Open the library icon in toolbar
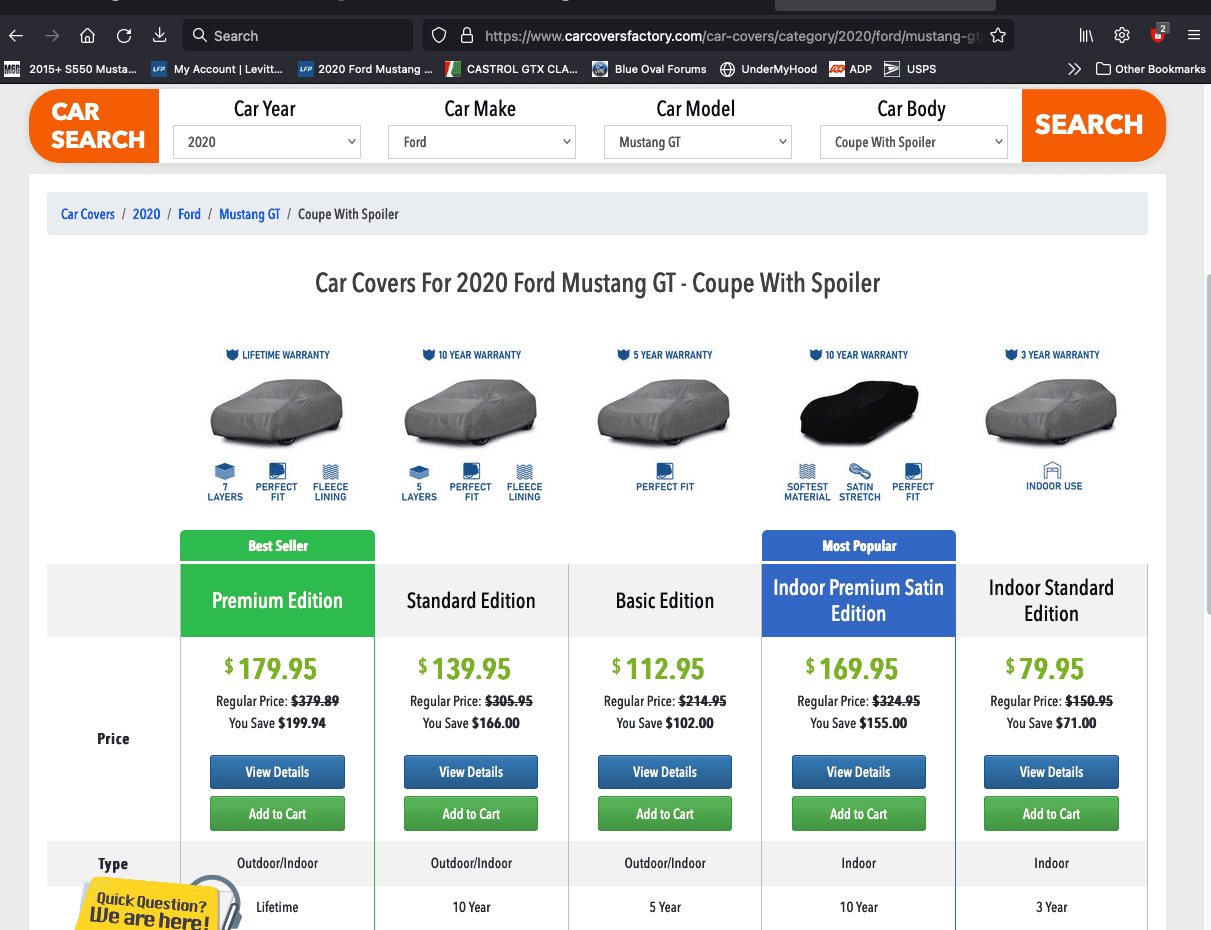This screenshot has height=930, width=1211. [1086, 36]
